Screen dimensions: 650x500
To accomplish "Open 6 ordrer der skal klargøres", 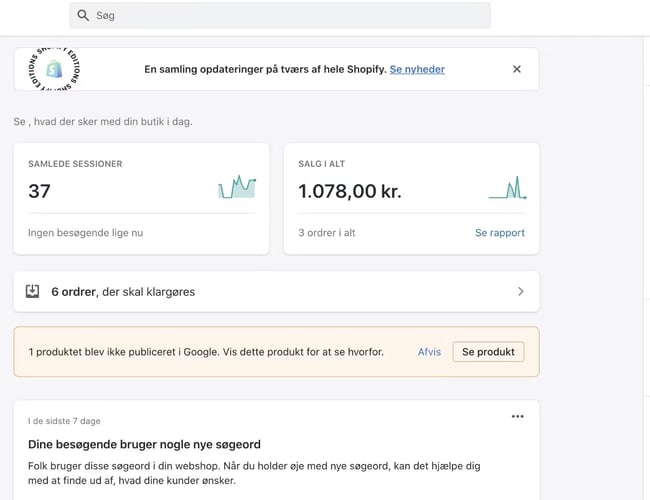I will tap(276, 291).
